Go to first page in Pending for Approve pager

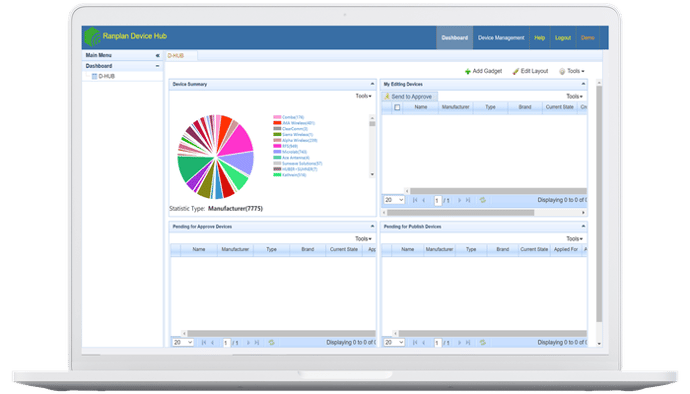(x=204, y=342)
